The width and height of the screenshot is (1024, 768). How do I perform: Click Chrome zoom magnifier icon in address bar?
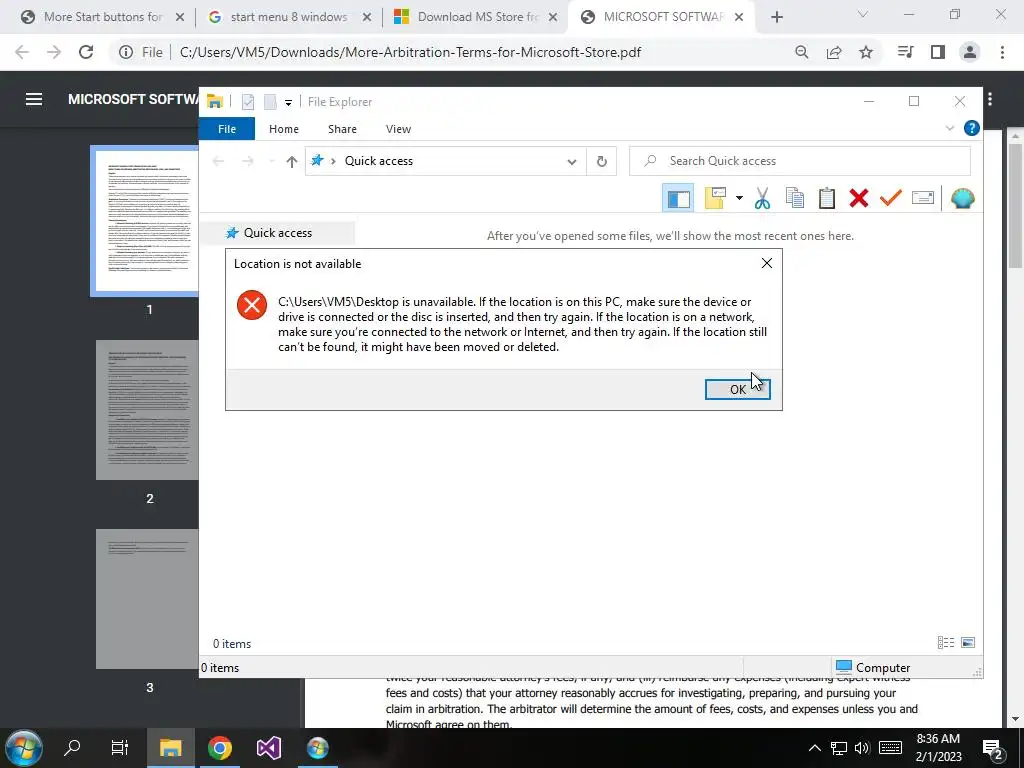click(802, 52)
